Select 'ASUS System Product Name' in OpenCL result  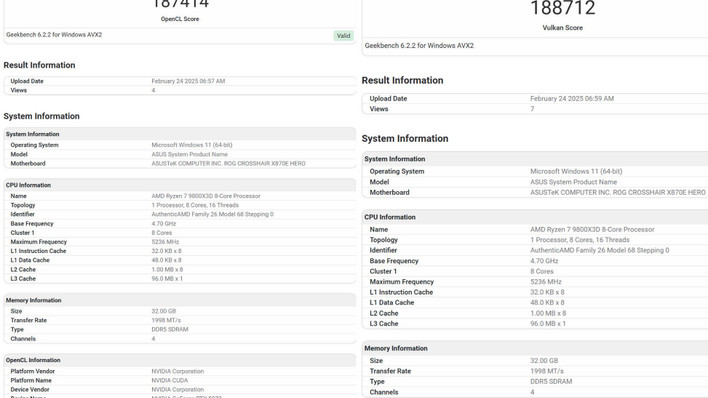tap(190, 155)
